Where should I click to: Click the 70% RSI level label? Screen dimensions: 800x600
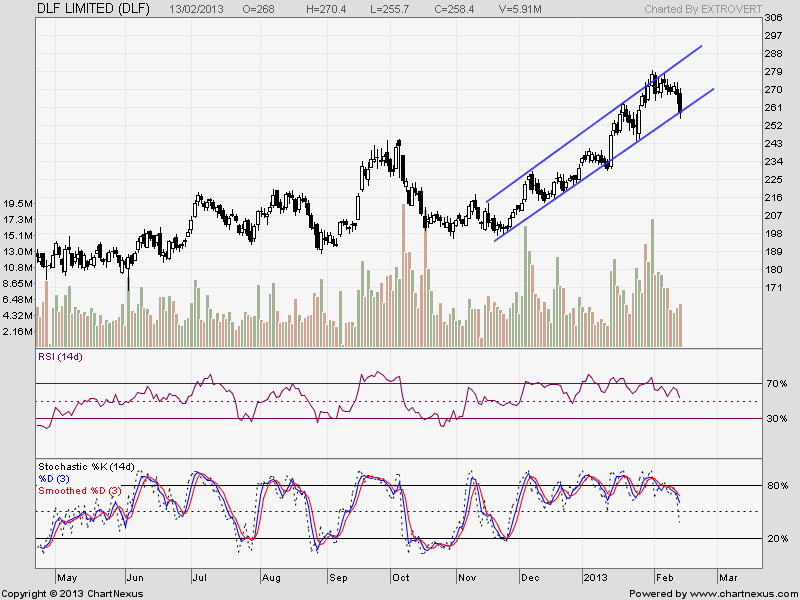775,384
